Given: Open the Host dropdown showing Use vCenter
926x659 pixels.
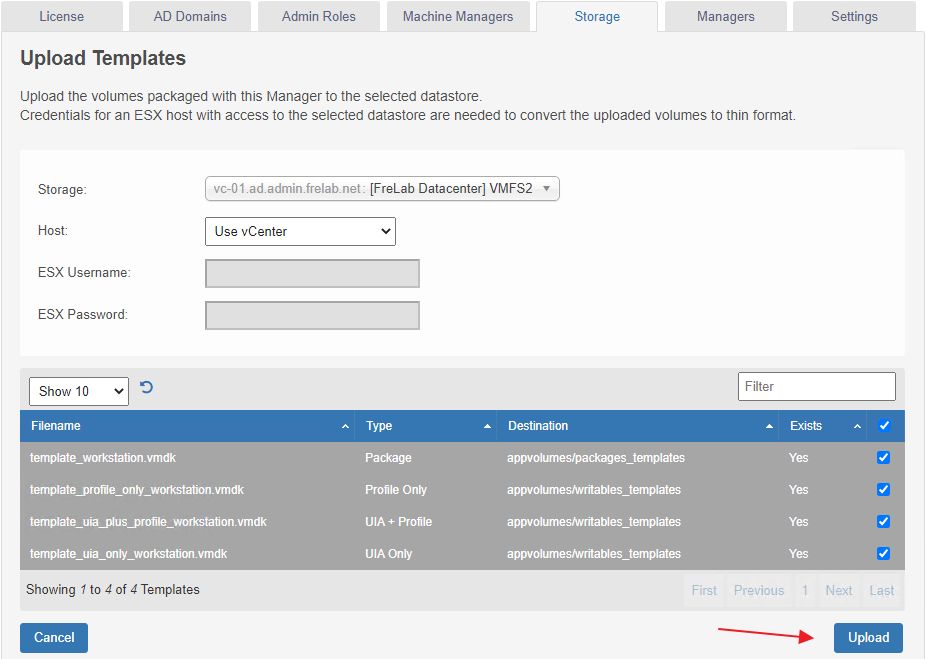Looking at the screenshot, I should click(x=300, y=232).
